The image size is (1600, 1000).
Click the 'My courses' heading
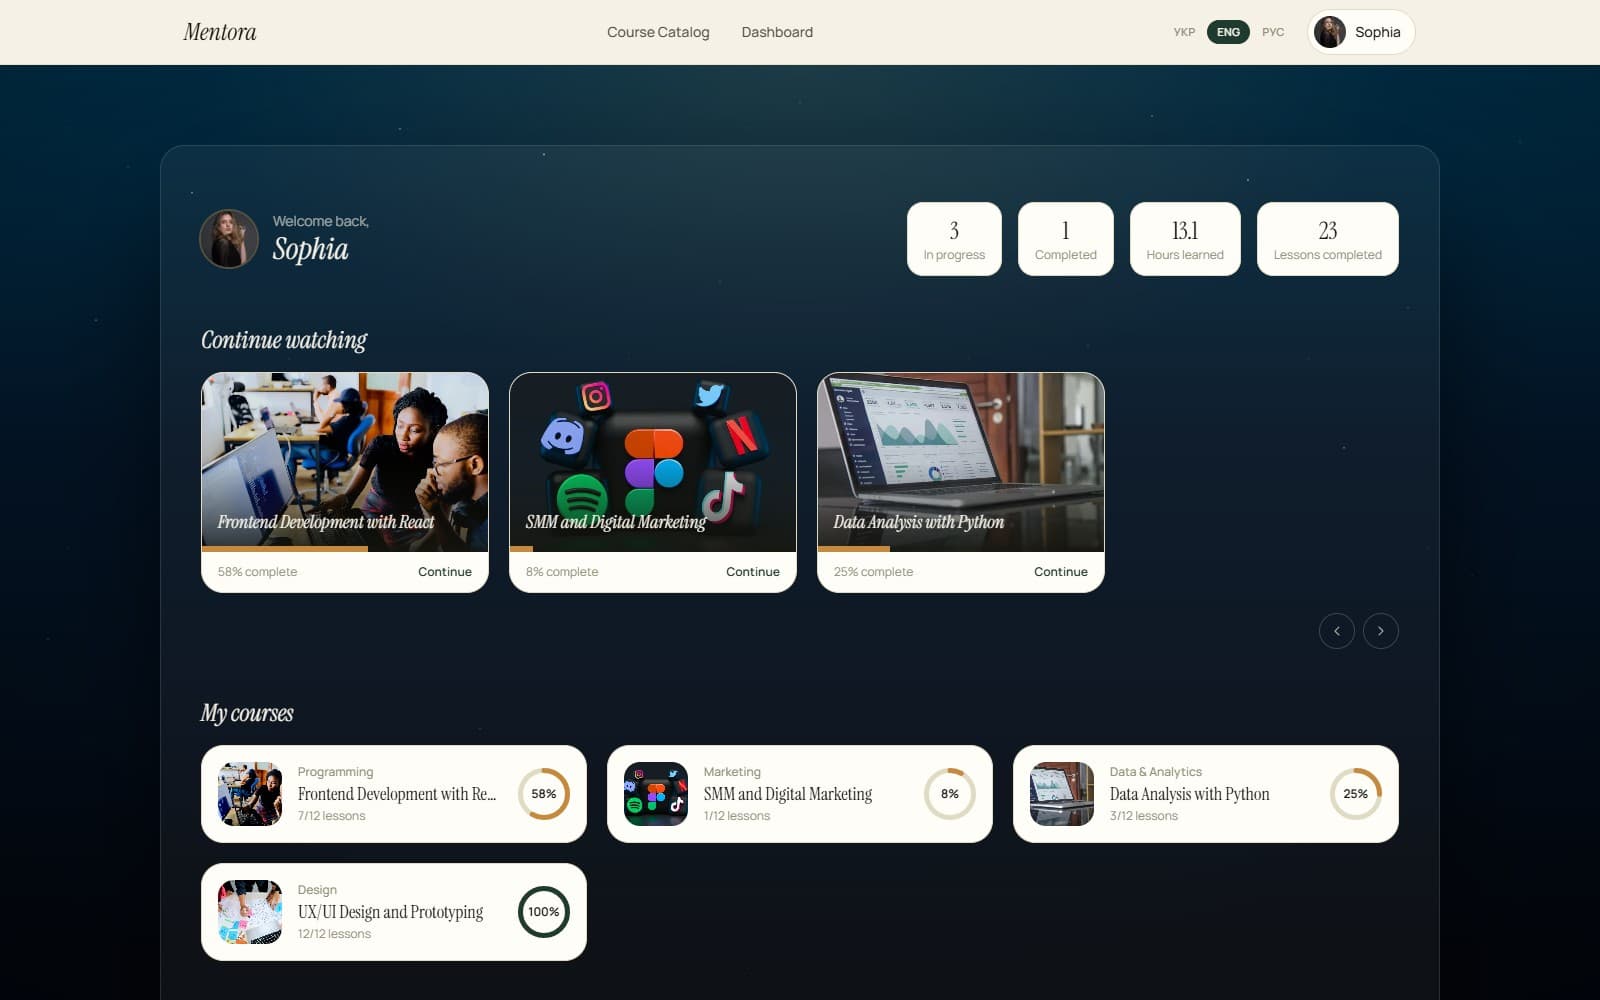click(247, 713)
